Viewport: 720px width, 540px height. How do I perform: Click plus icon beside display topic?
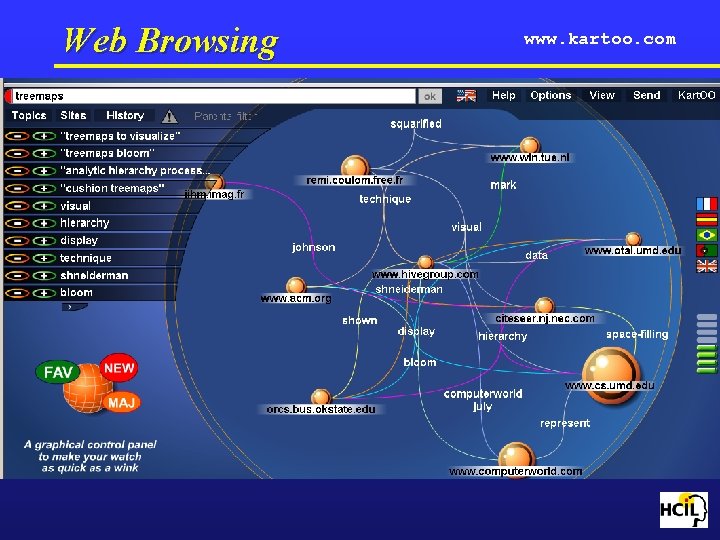click(x=44, y=241)
